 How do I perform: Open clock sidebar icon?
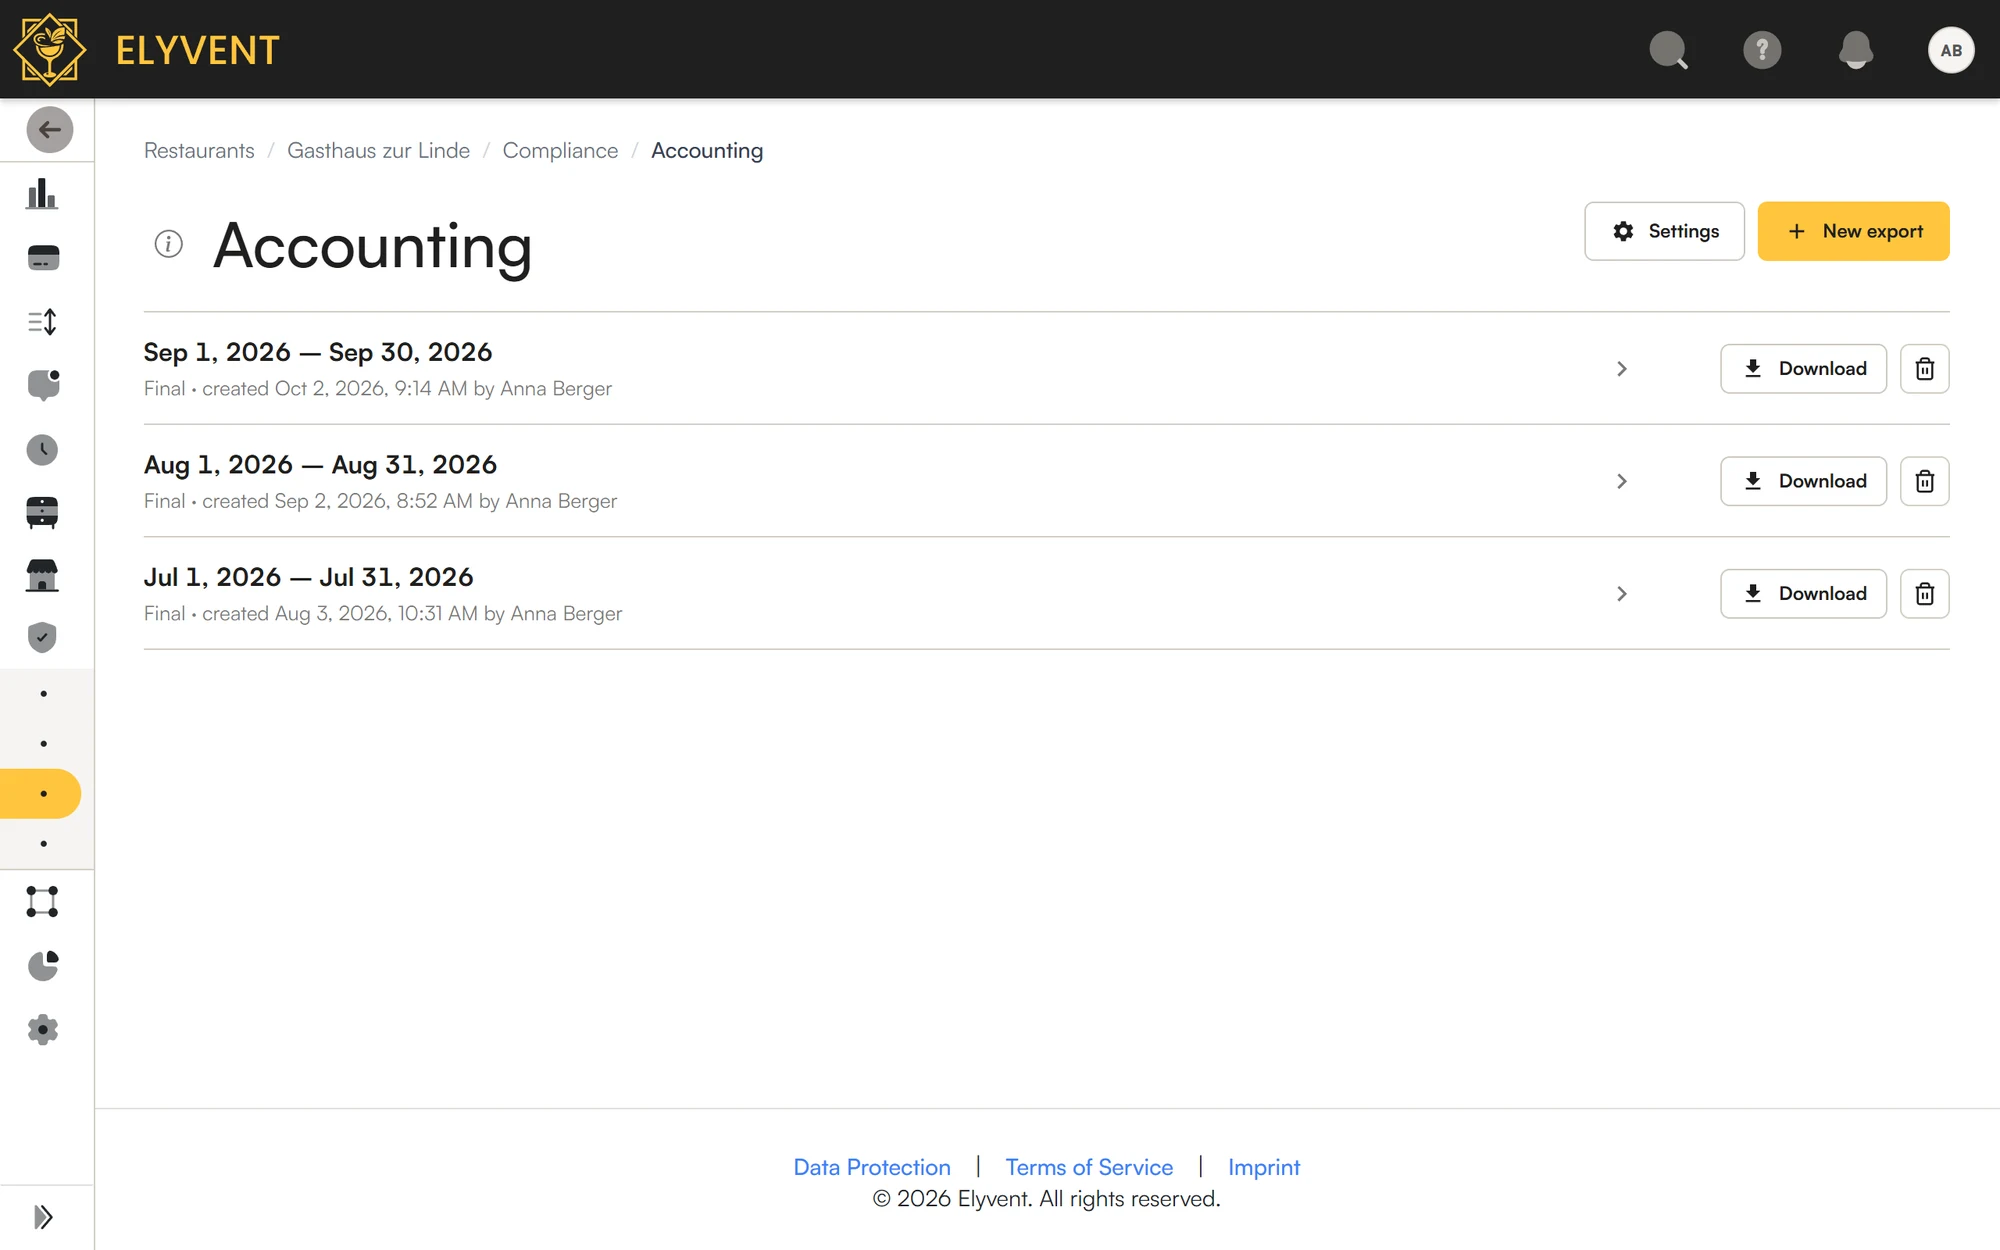(x=42, y=450)
